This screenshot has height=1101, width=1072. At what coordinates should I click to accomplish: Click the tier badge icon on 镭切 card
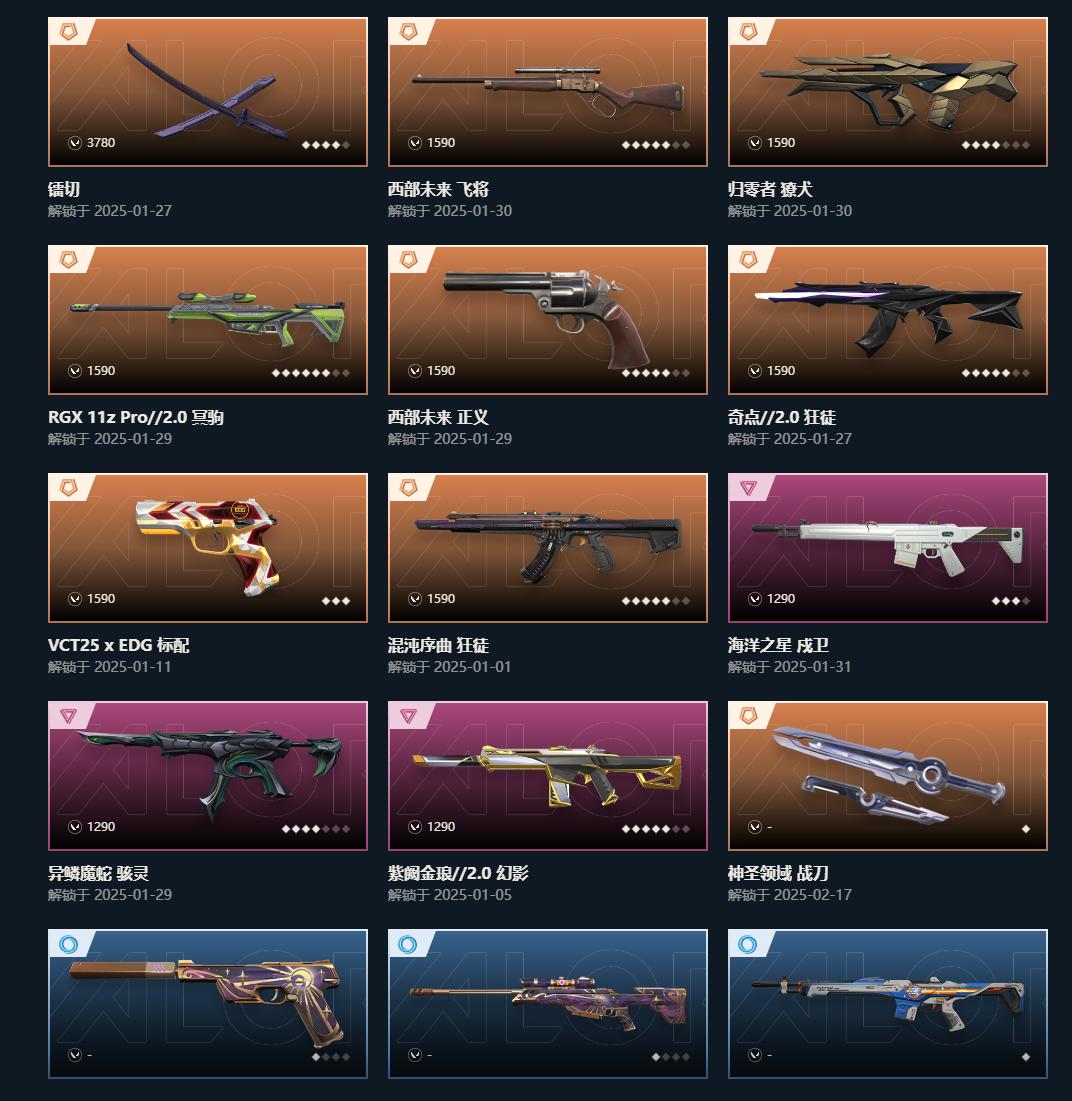coord(68,32)
